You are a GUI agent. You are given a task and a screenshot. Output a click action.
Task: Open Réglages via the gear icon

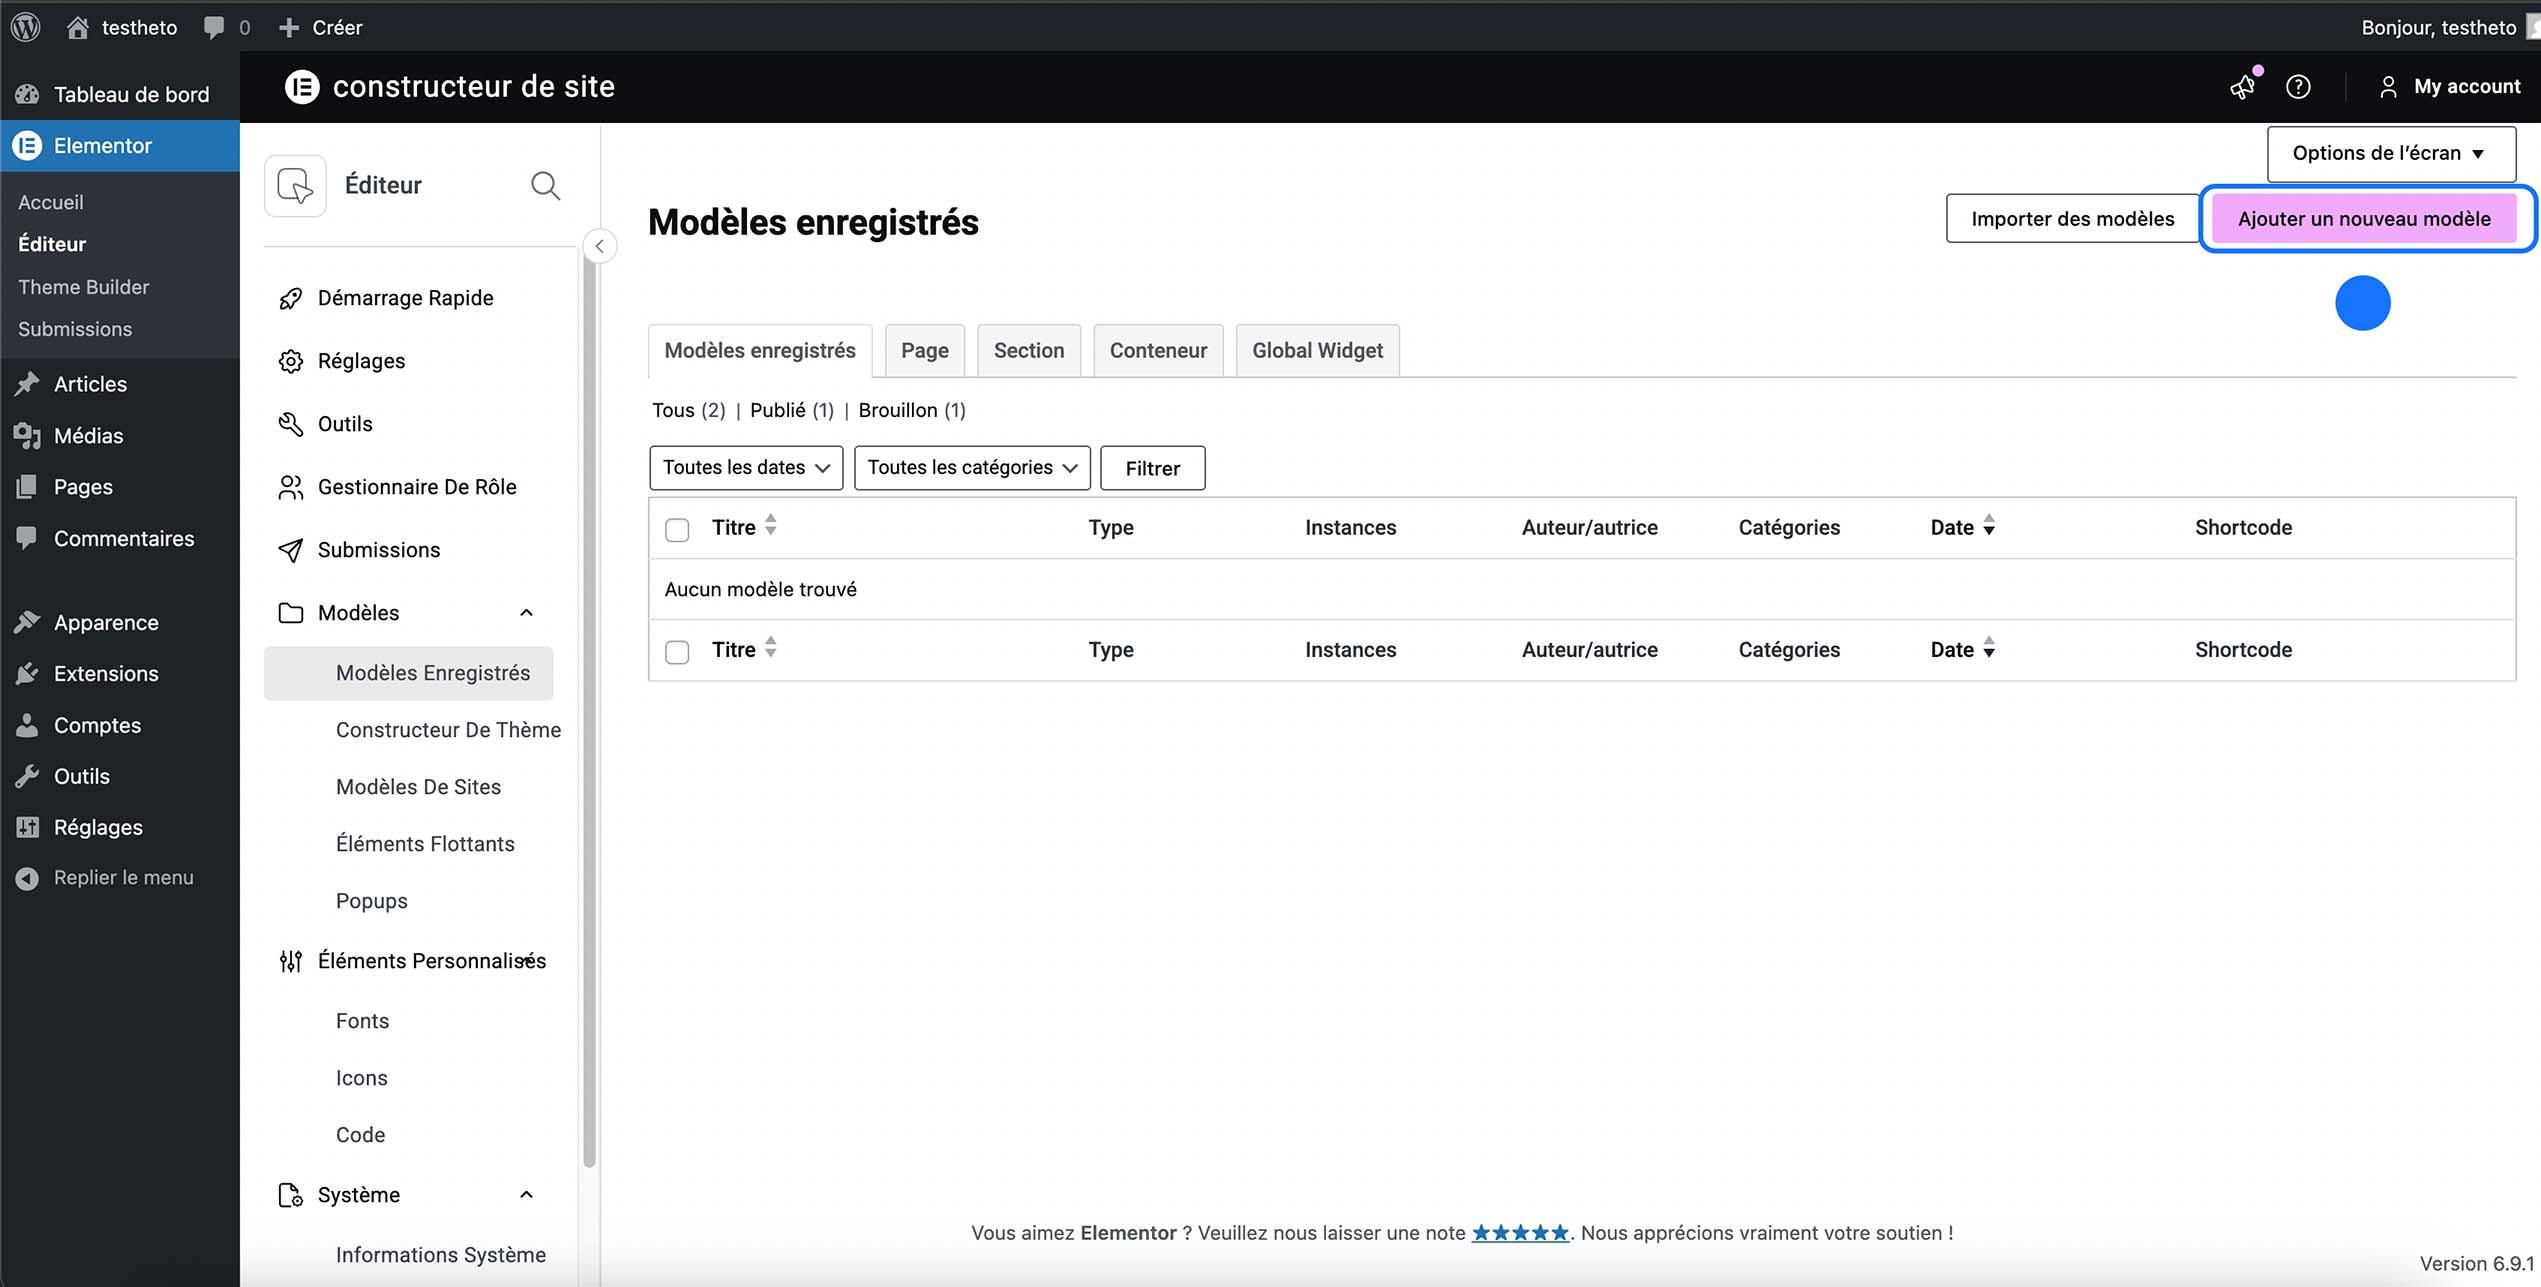click(290, 360)
